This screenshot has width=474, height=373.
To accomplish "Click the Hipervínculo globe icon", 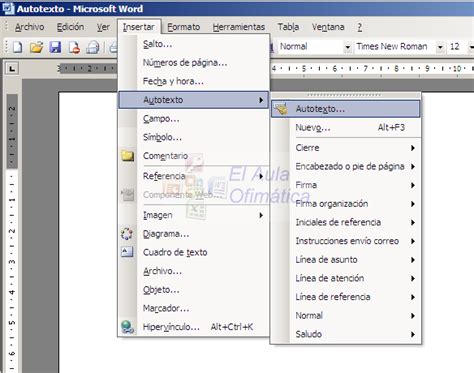I will point(127,327).
